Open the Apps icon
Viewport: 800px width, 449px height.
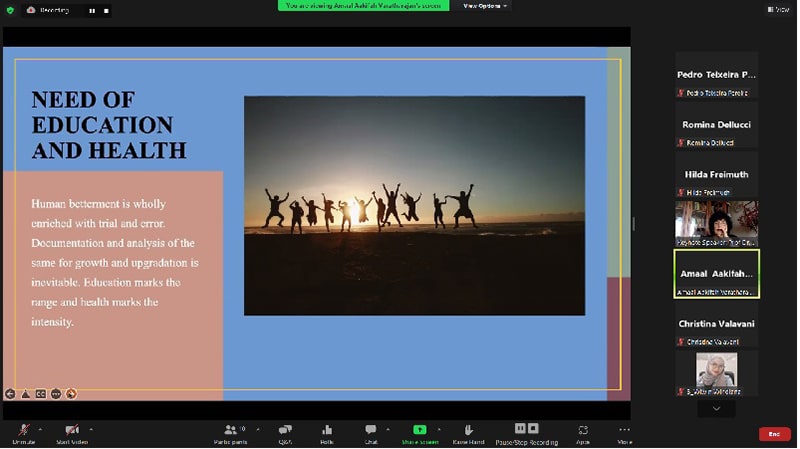[583, 430]
